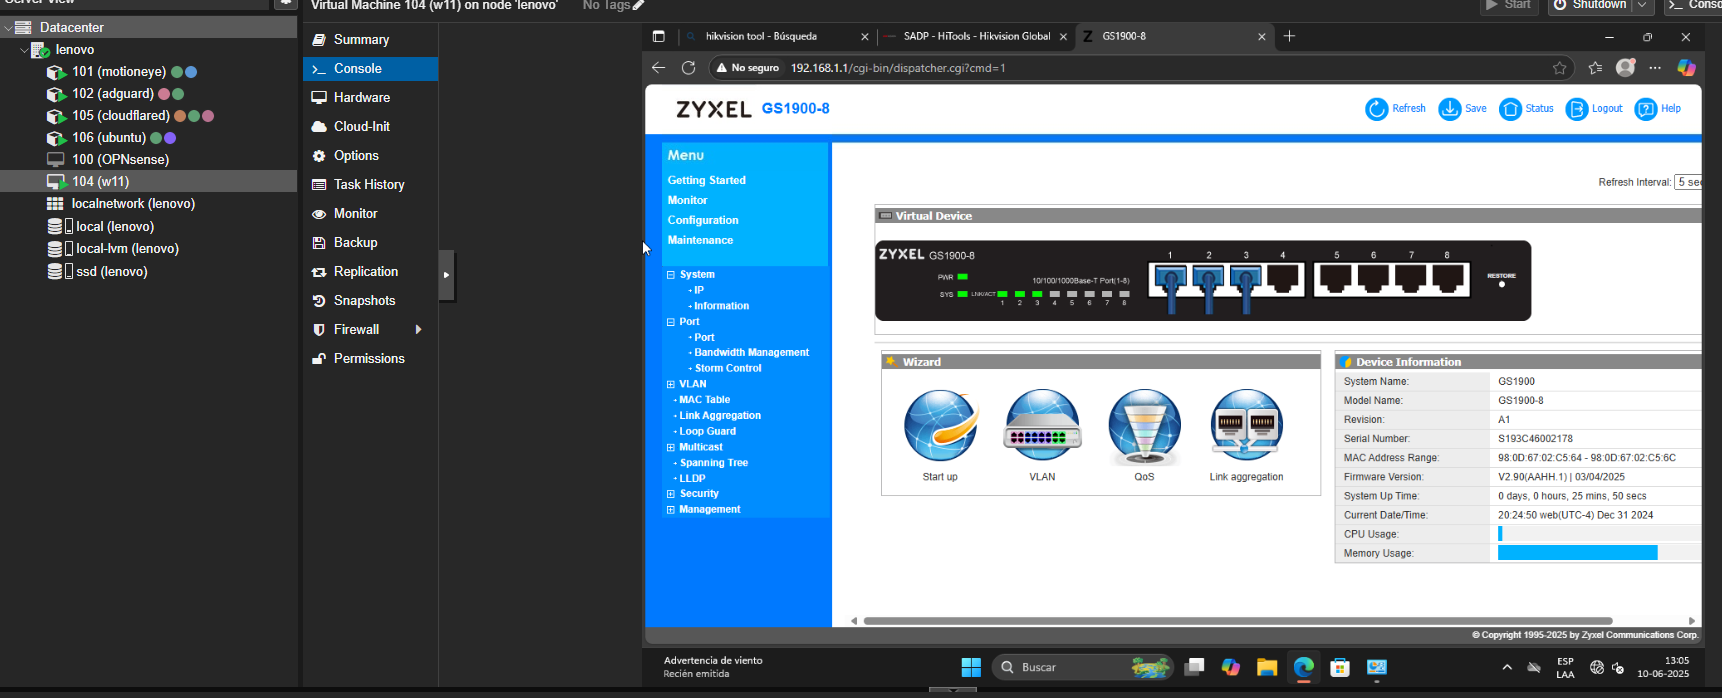Click the Zyxel Refresh icon in header

1377,109
